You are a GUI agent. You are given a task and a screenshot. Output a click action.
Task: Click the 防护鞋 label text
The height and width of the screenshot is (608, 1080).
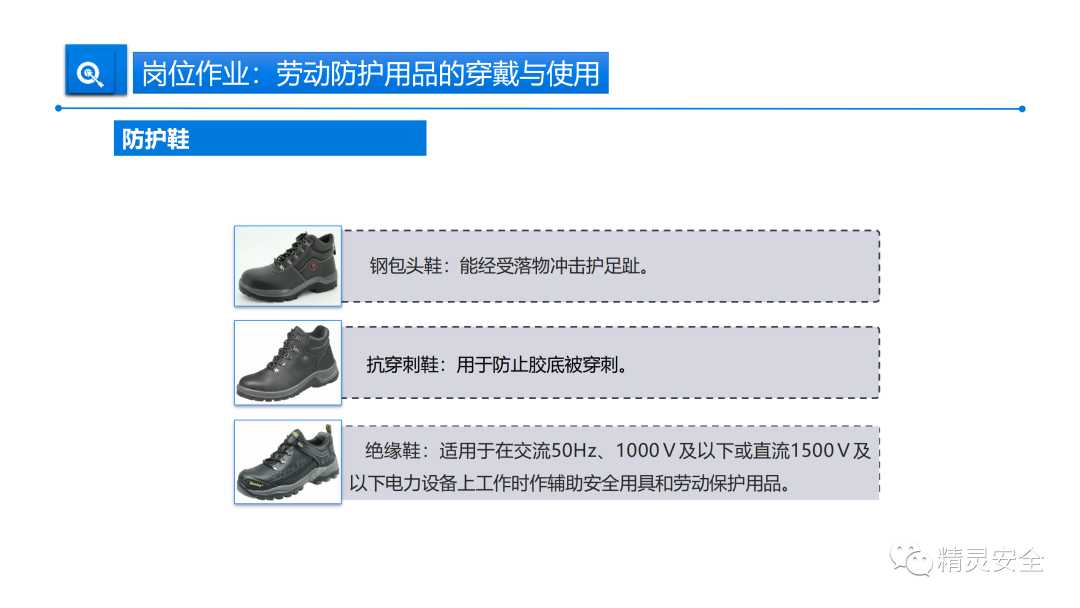[x=156, y=139]
